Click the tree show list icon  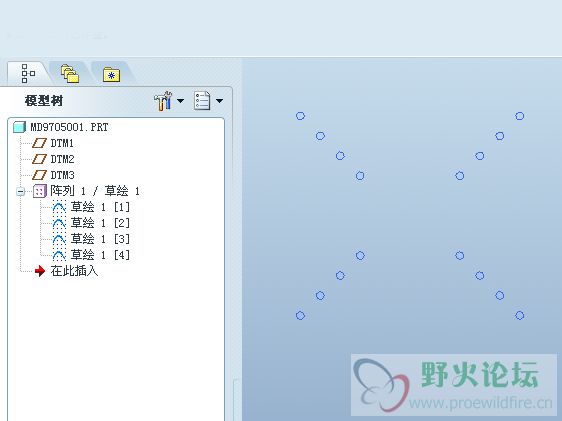[x=202, y=101]
